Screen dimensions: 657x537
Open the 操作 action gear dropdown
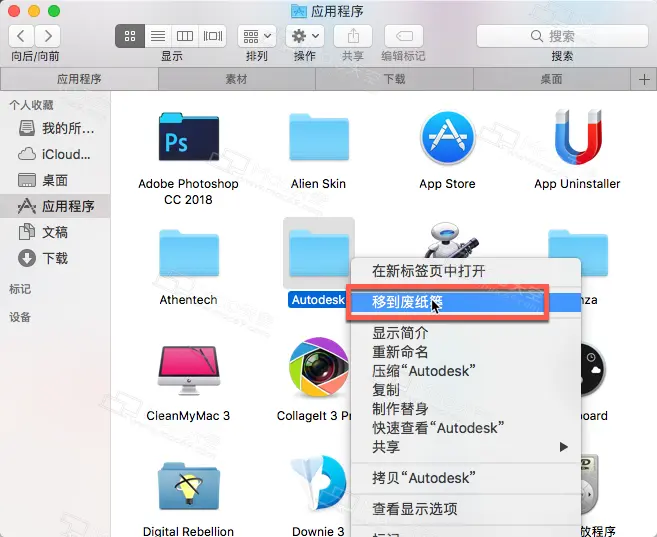tap(304, 36)
